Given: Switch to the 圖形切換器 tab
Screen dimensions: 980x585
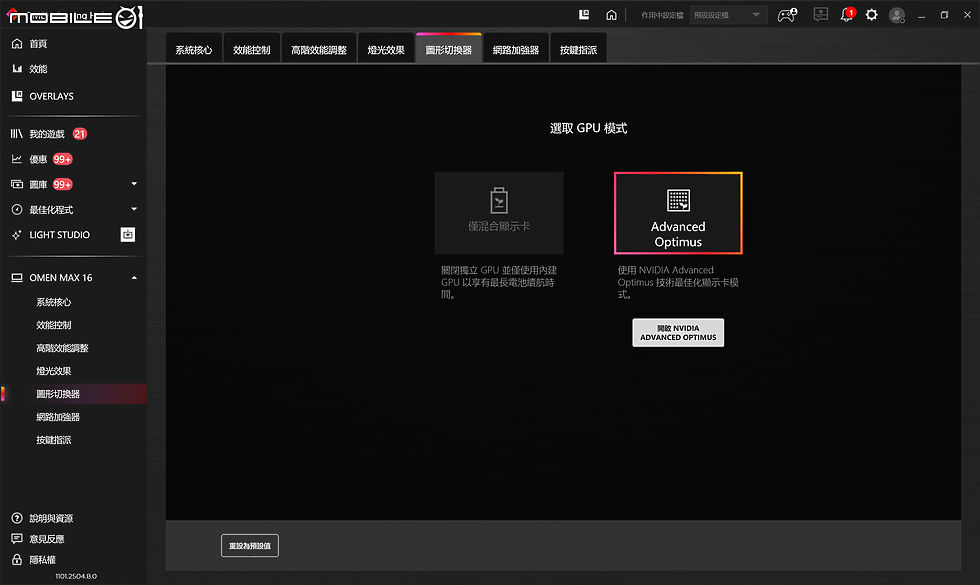Looking at the screenshot, I should pos(449,49).
